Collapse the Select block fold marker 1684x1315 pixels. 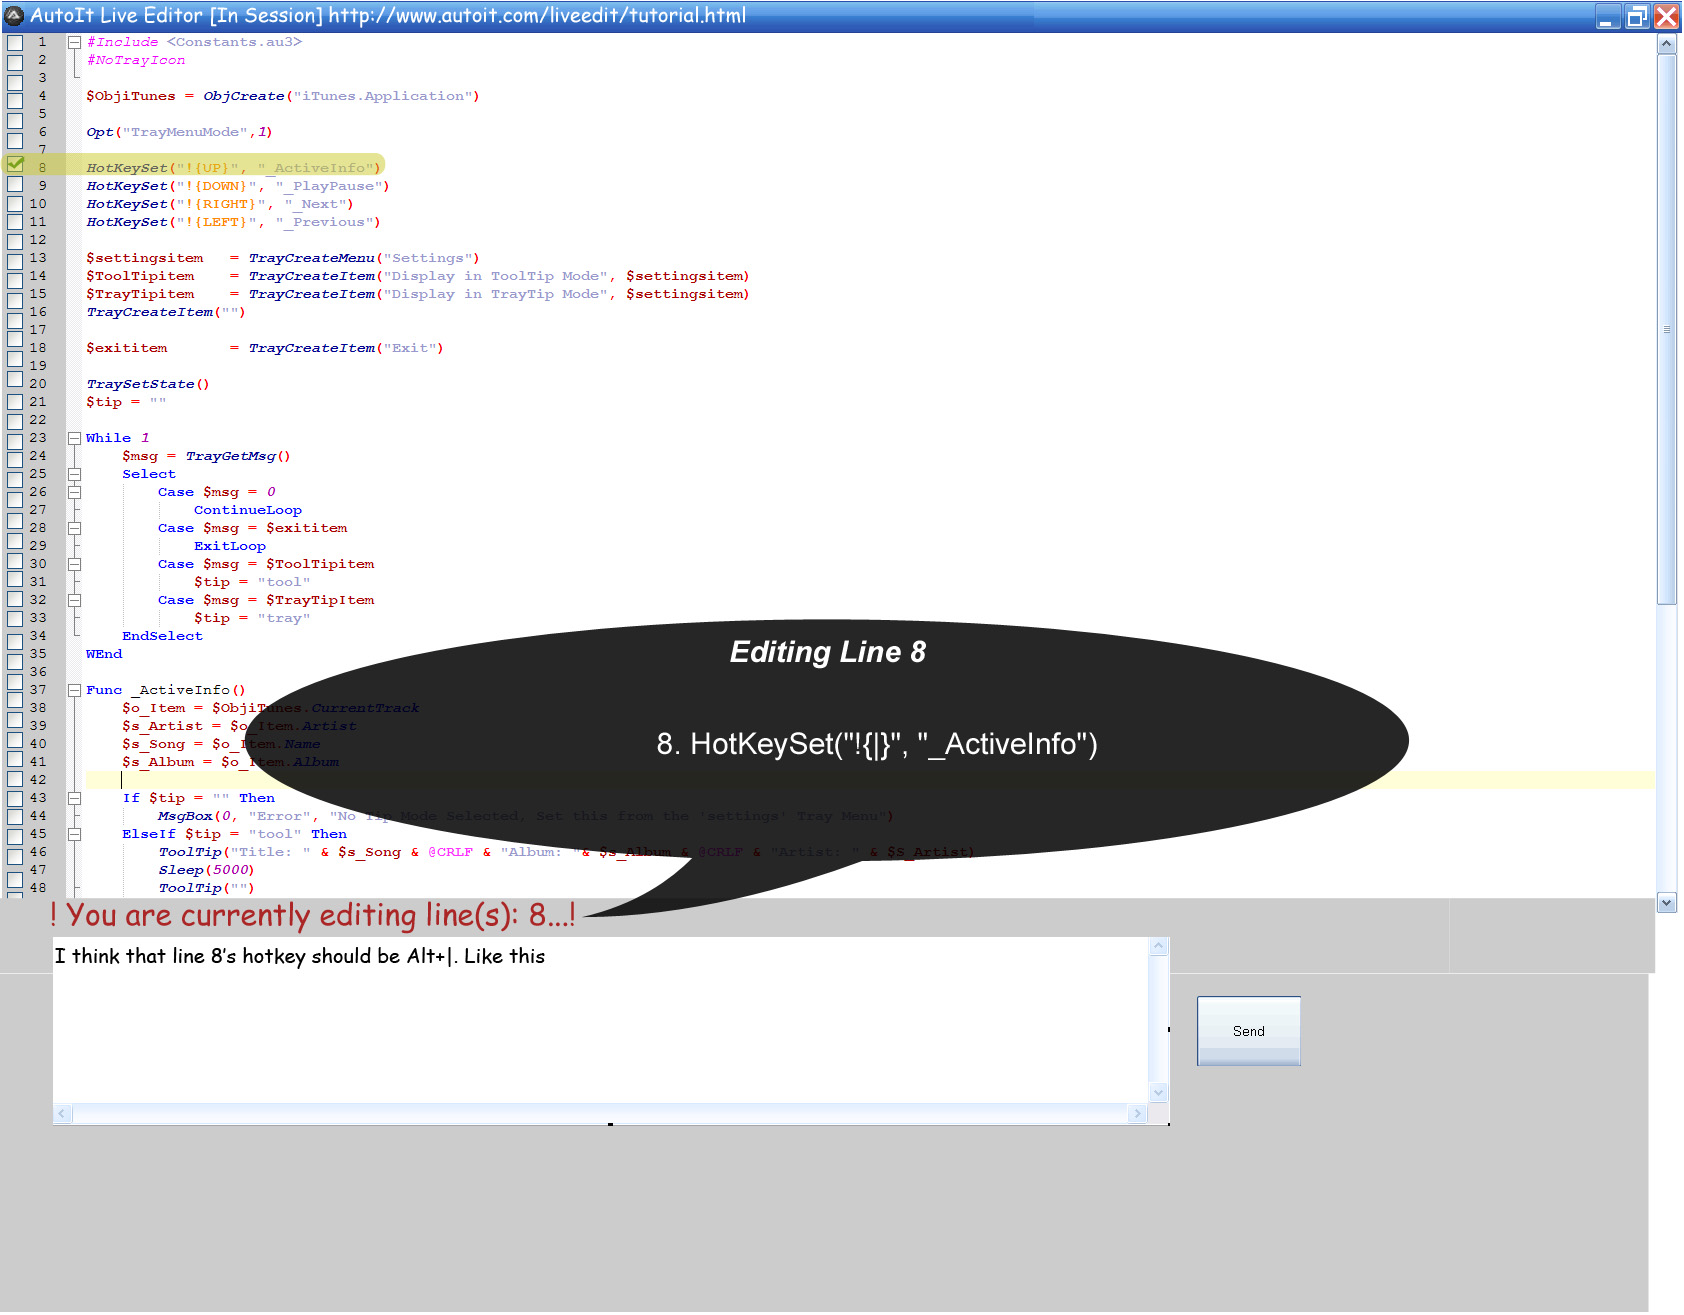74,474
